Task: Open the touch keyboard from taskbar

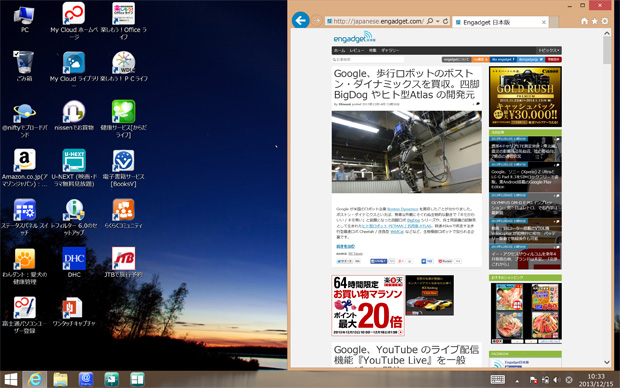Action: (497, 380)
